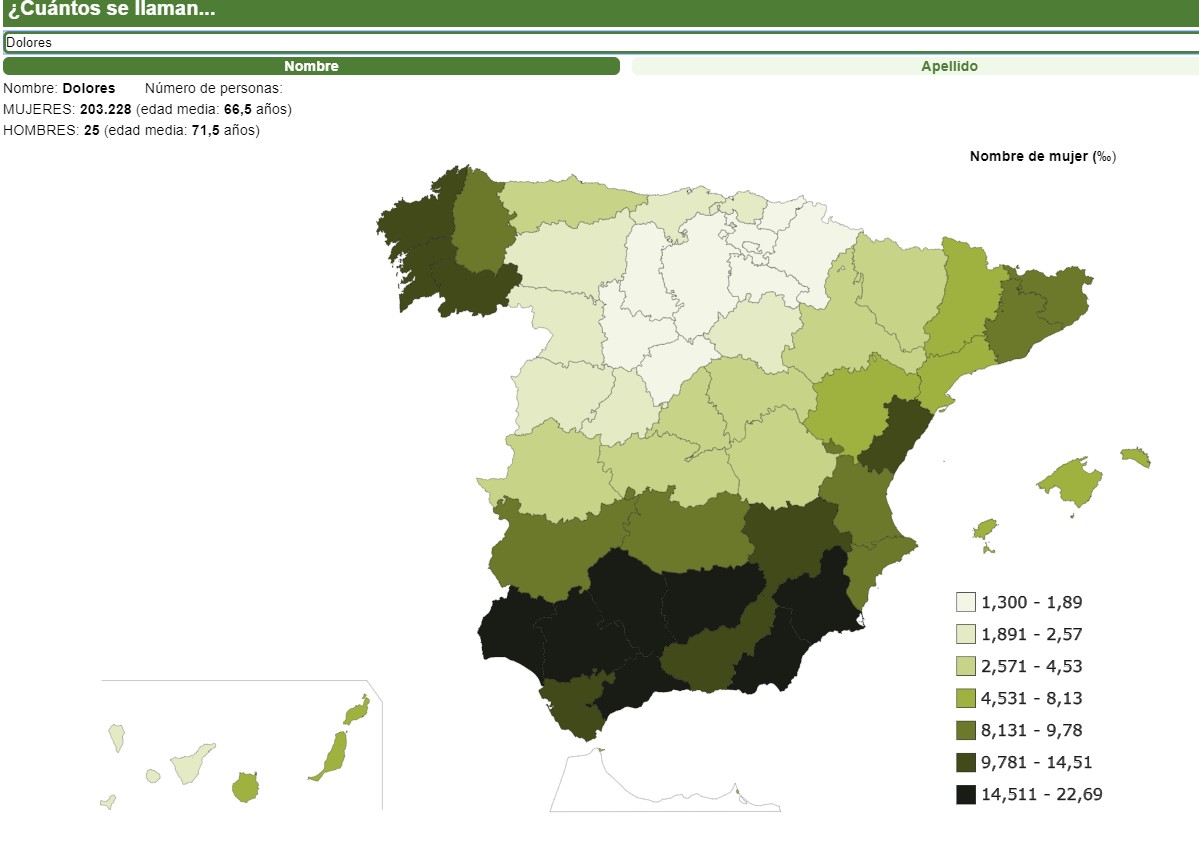This screenshot has width=1199, height=848.
Task: Click the 4,531 - 8,13 legend swatch
Action: [x=965, y=698]
